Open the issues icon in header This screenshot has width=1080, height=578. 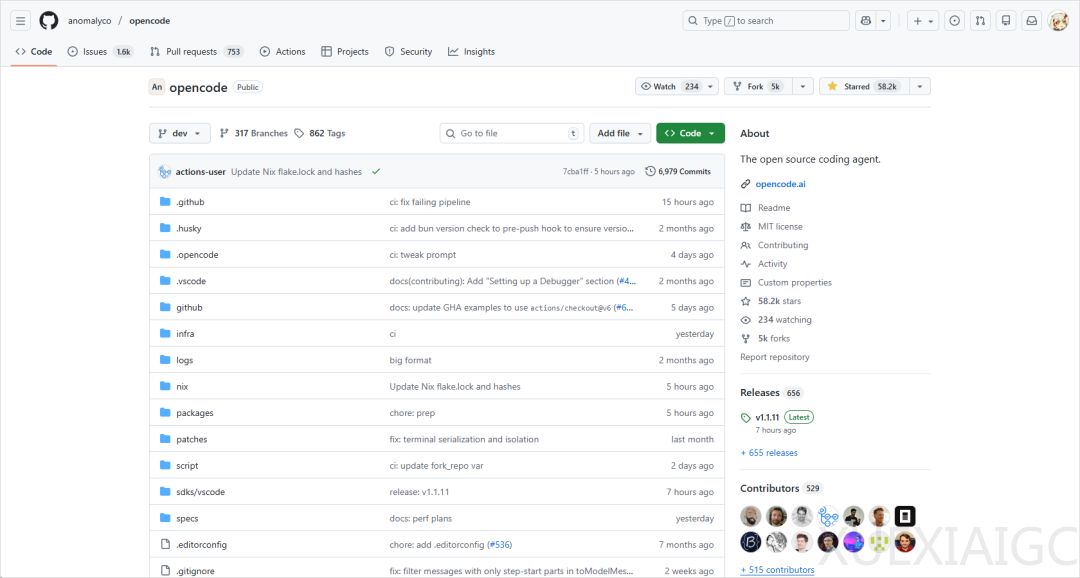(x=955, y=21)
